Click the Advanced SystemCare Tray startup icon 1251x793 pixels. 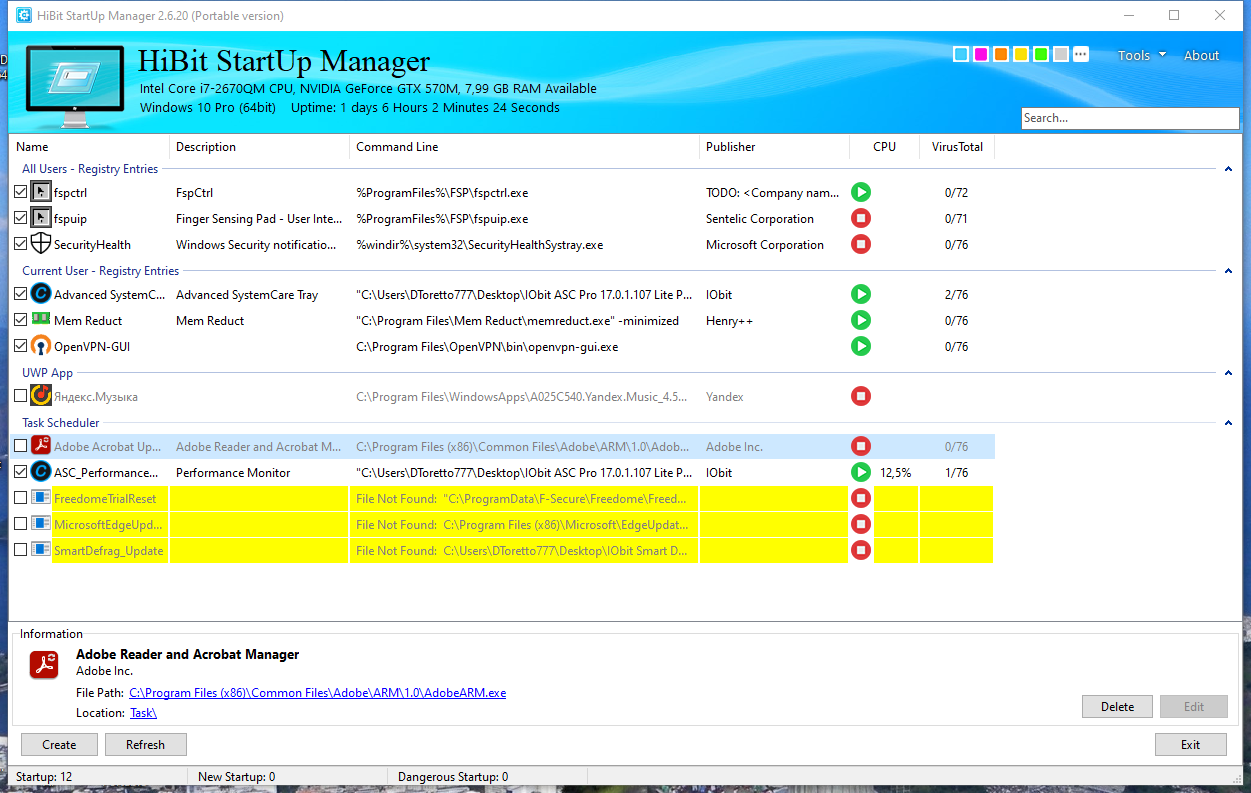pos(40,294)
